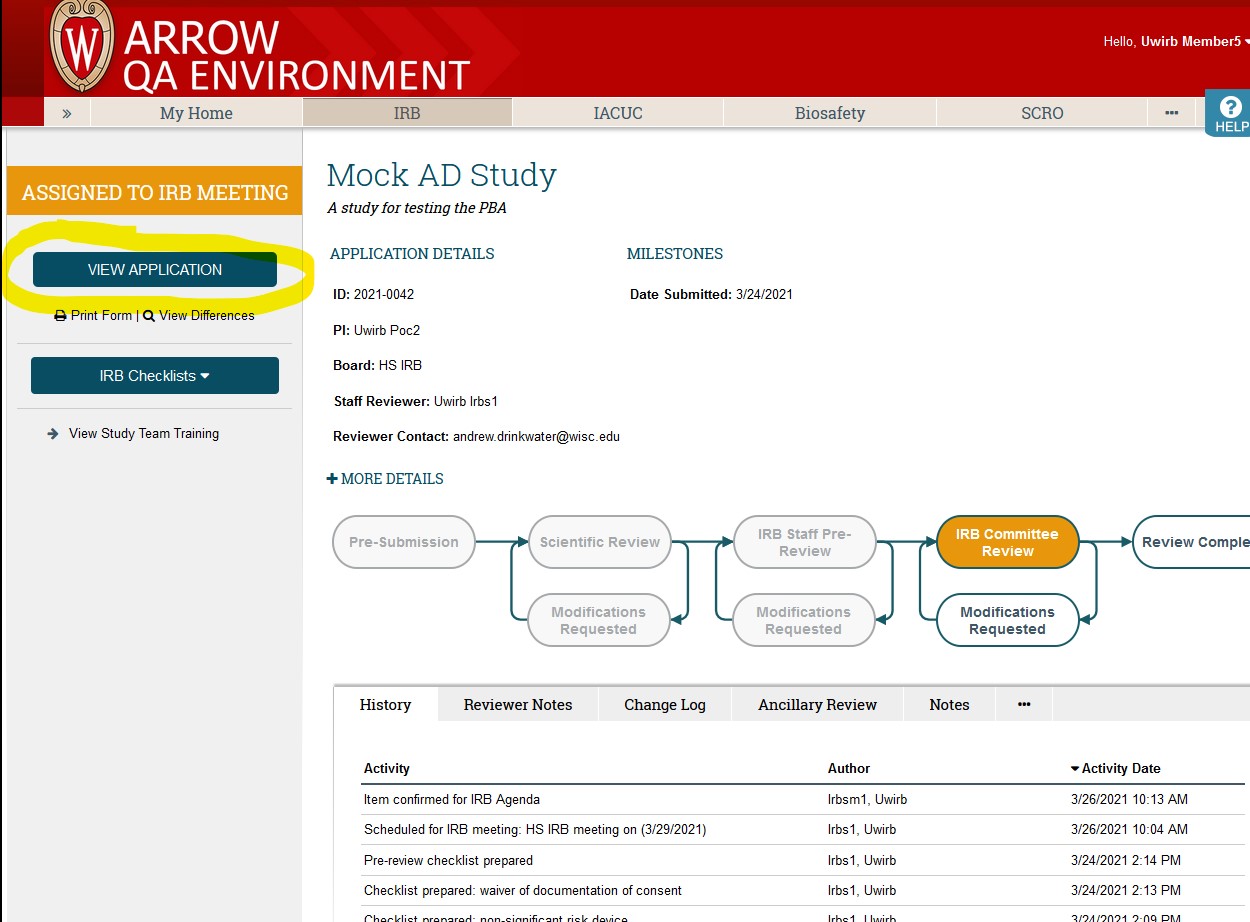Click the arrow icon beside View Study Team Training
This screenshot has width=1250, height=922.
click(x=52, y=433)
